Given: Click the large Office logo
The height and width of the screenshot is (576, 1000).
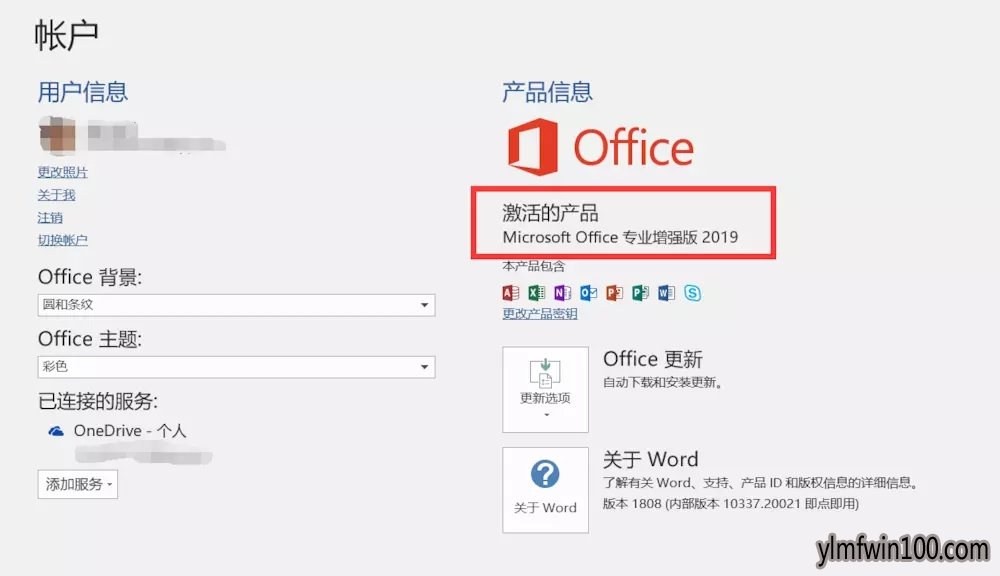Looking at the screenshot, I should 600,147.
